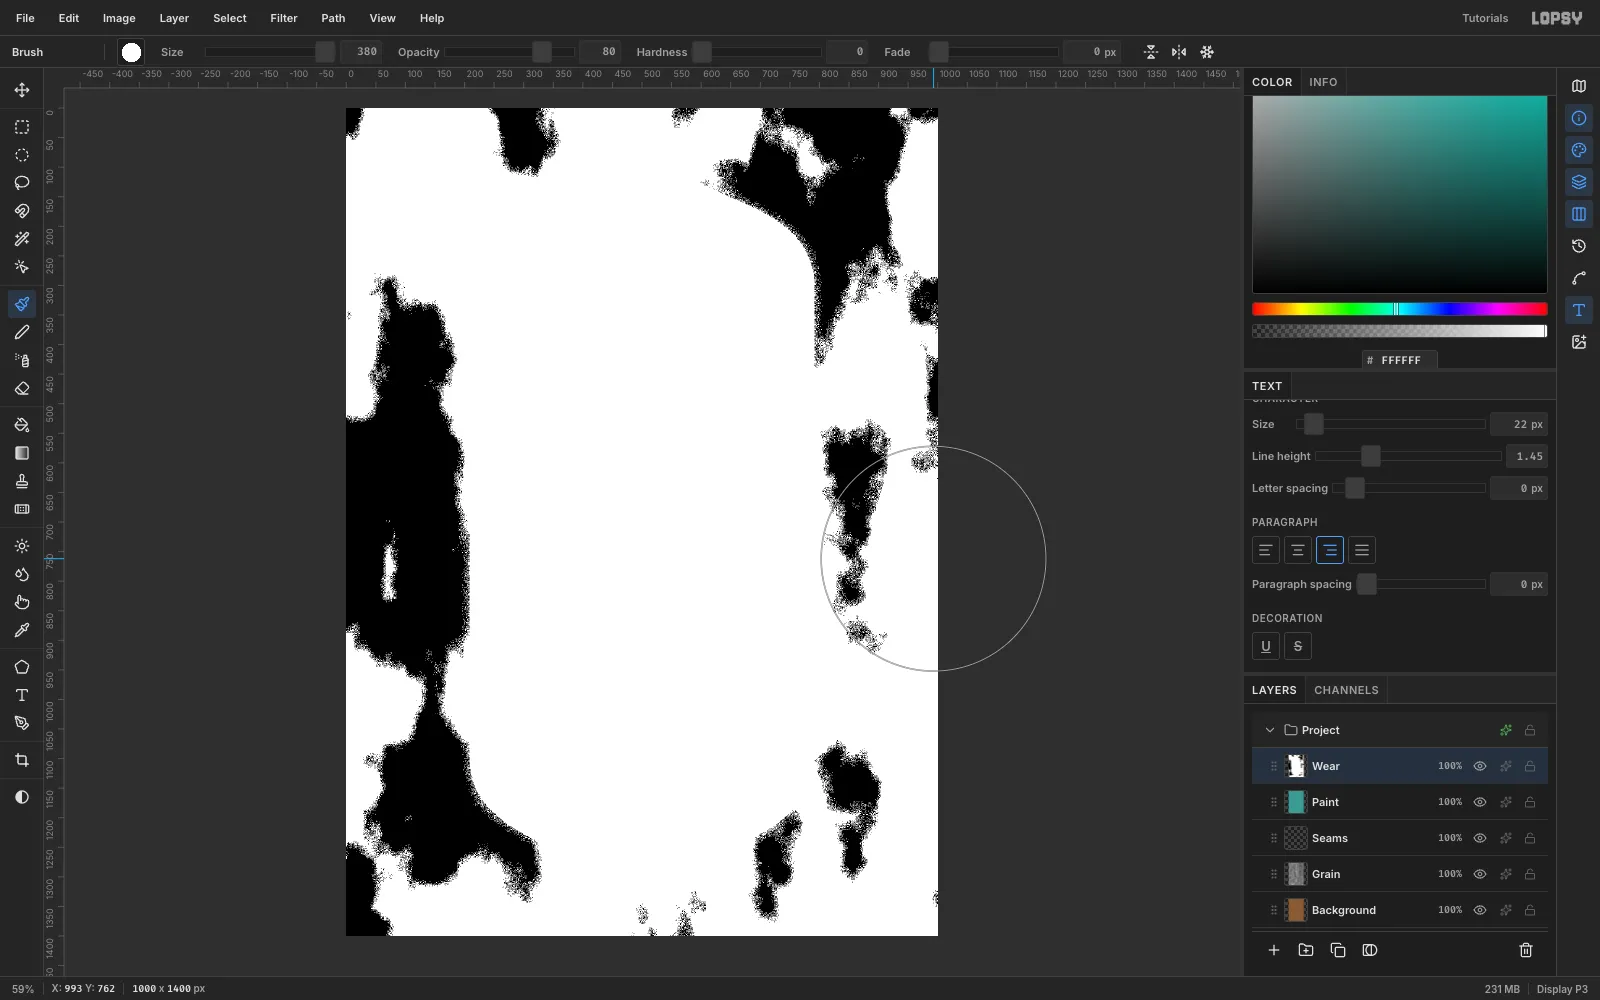Screen dimensions: 1600x1000
Task: Select the Quick Selection tool
Action: click(x=22, y=267)
